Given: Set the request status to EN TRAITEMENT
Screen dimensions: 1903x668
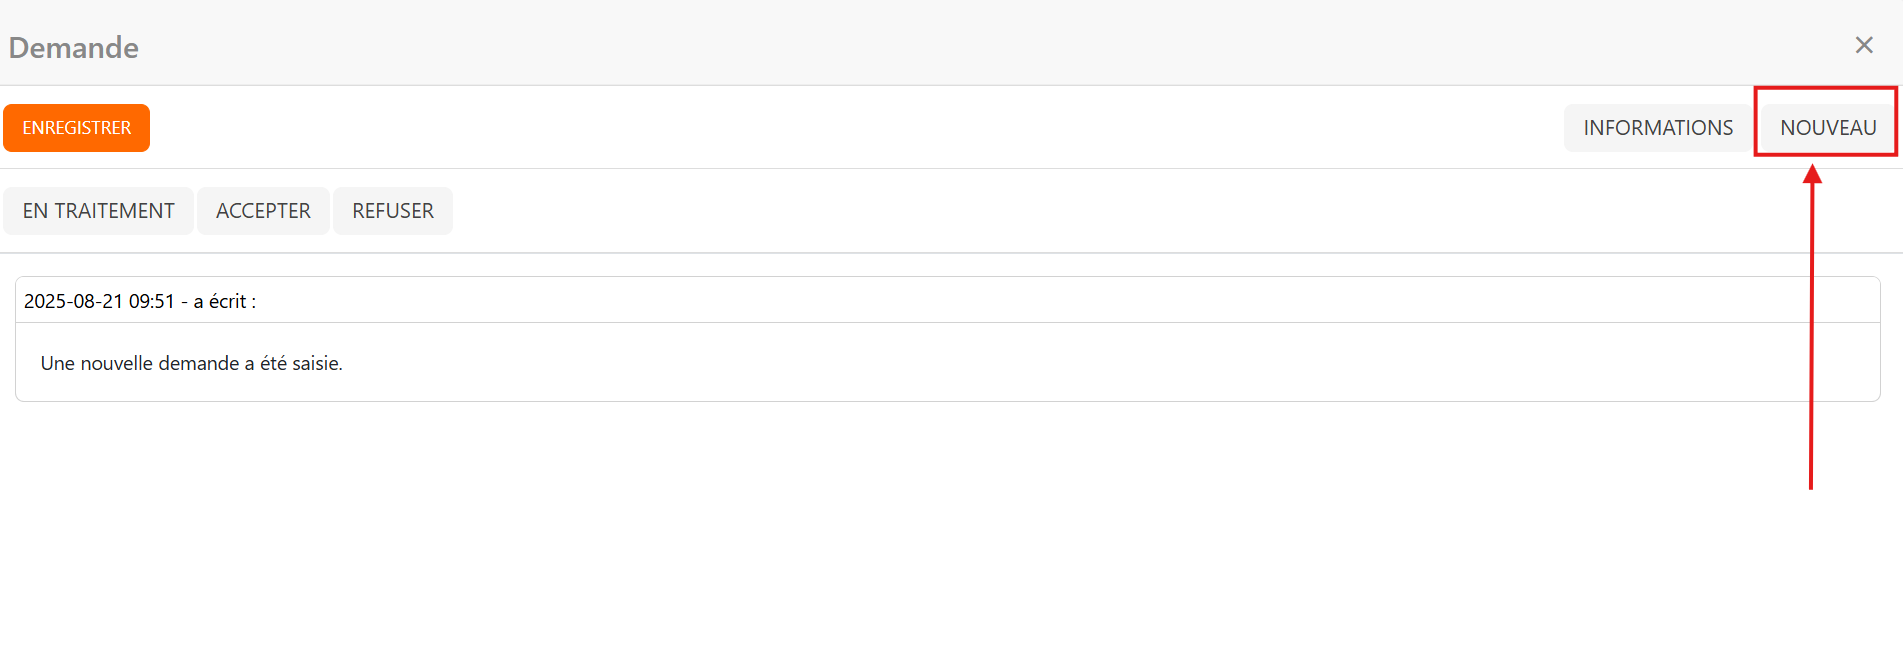Looking at the screenshot, I should [x=98, y=211].
